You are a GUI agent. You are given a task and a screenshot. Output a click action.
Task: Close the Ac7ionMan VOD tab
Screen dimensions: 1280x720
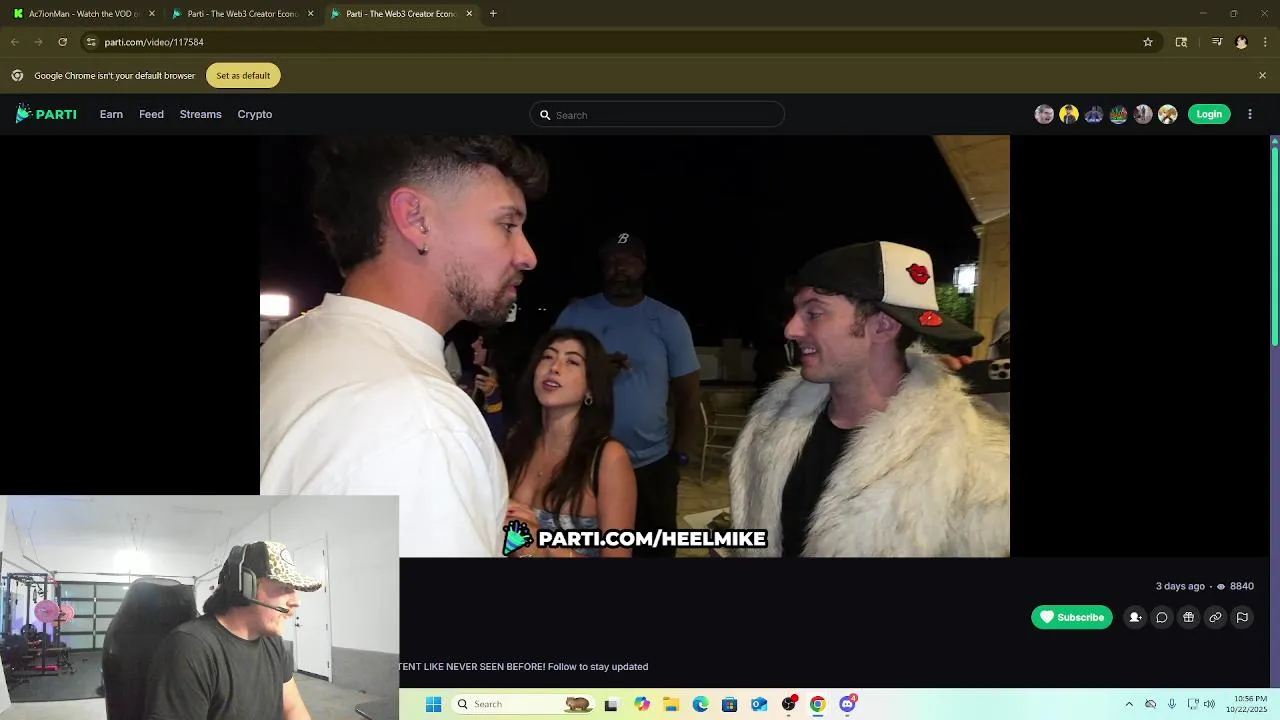152,14
